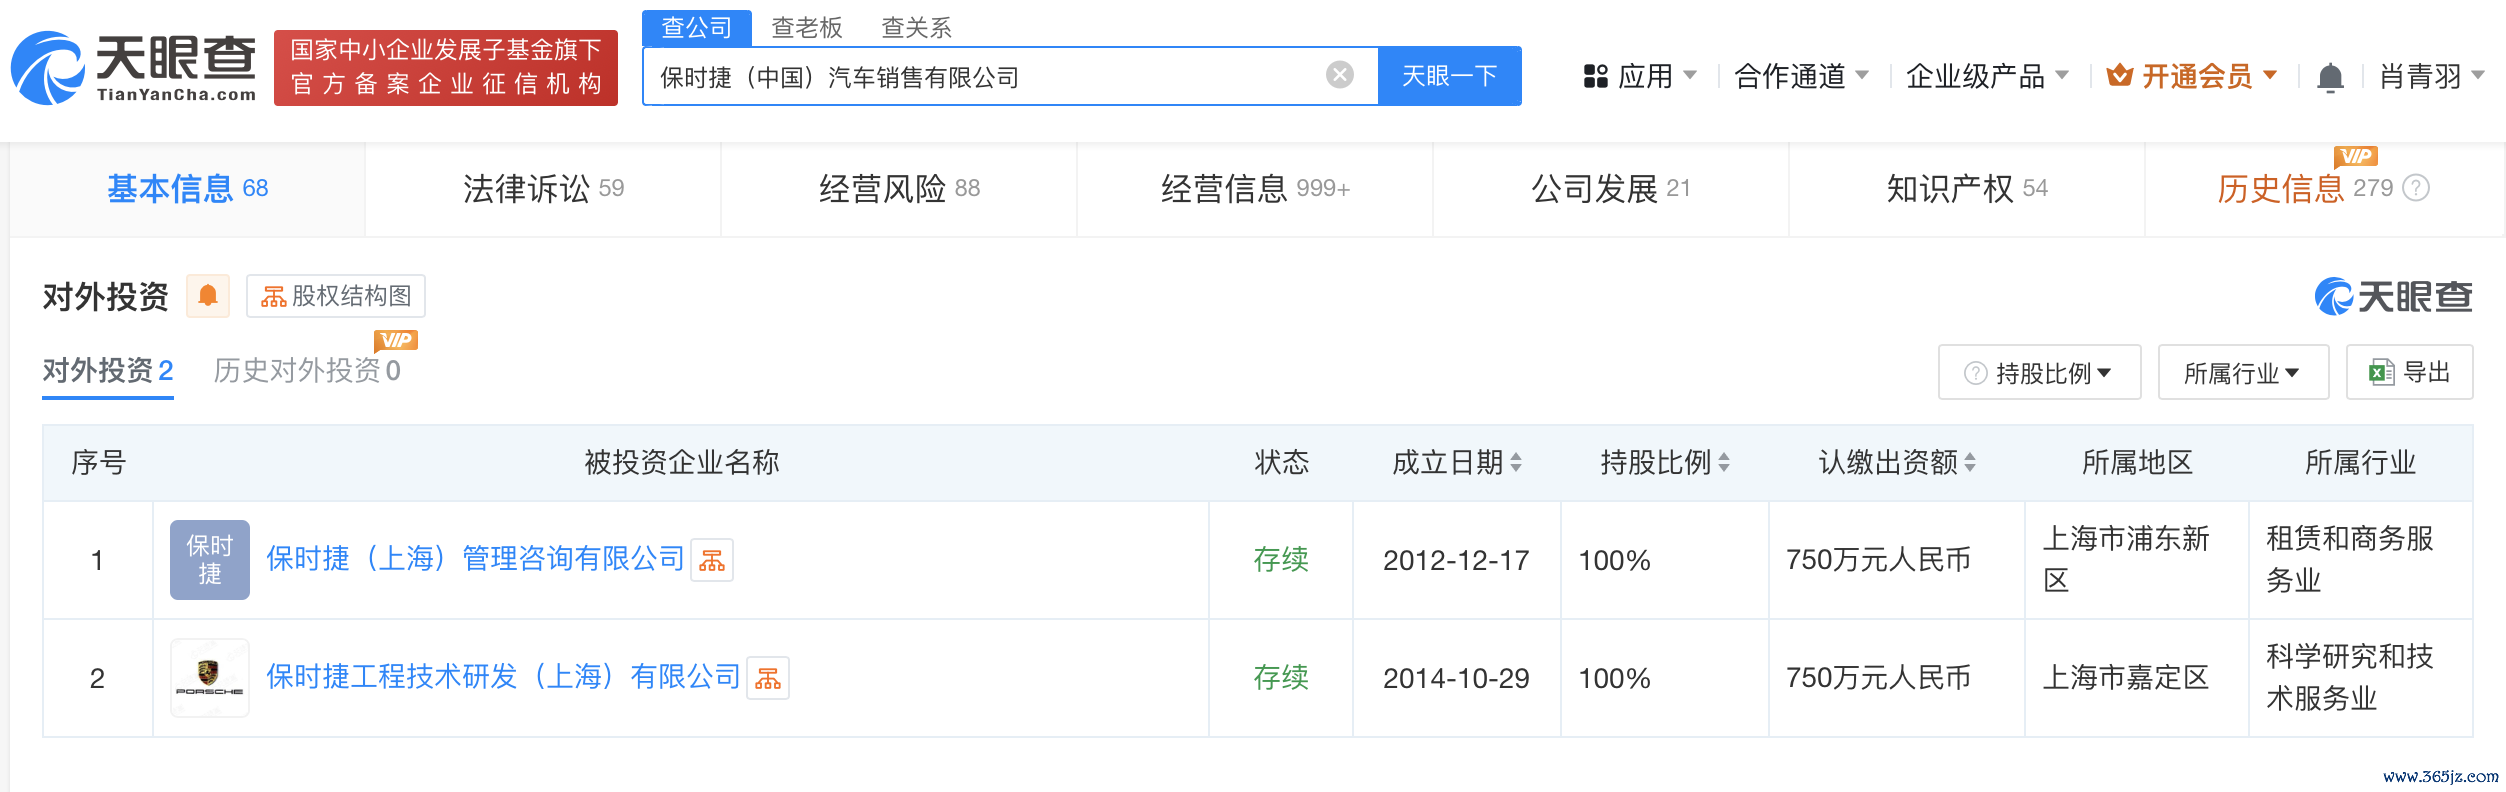
Task: Sort by 成立日期 column arrows
Action: pos(1516,462)
